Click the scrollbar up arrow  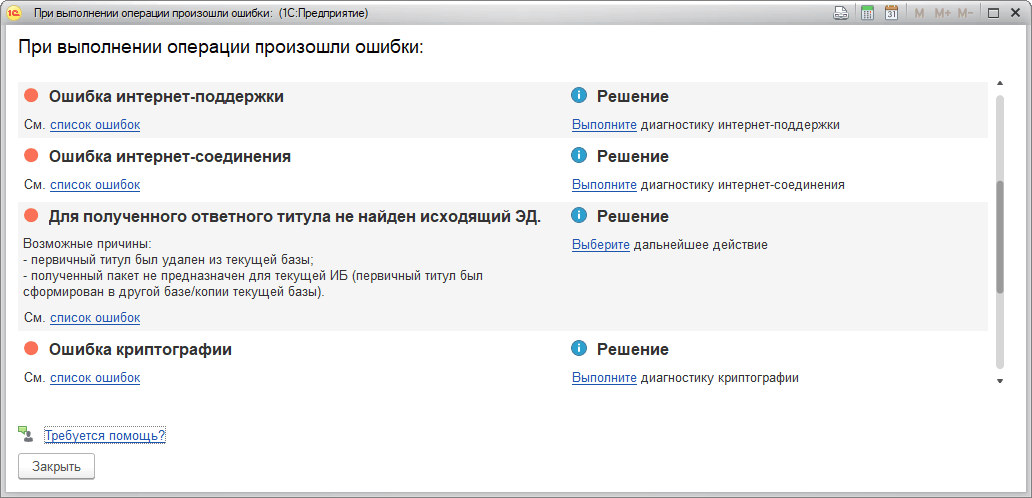(999, 82)
